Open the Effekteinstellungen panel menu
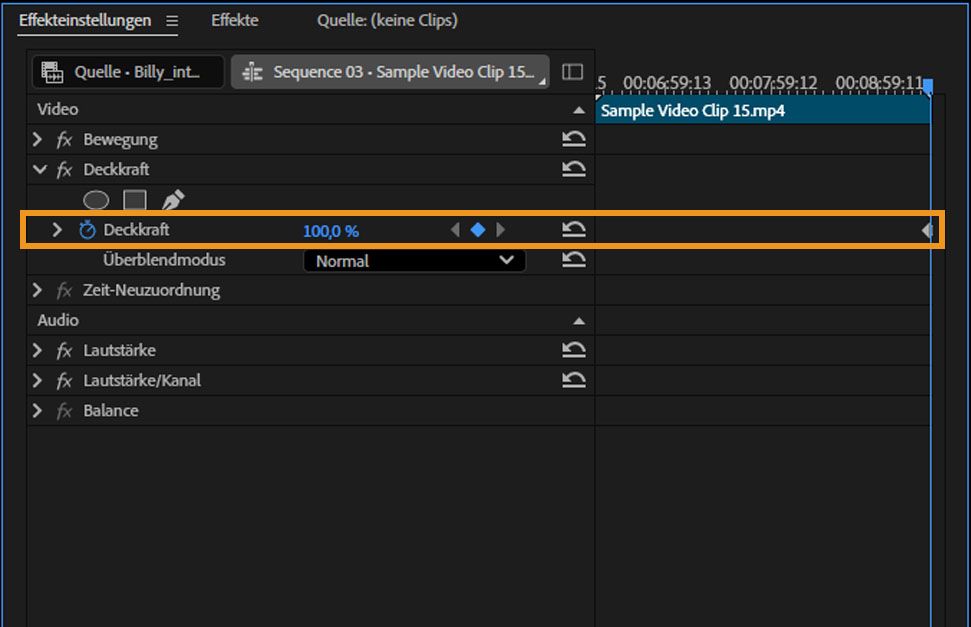This screenshot has height=627, width=971. (x=170, y=20)
